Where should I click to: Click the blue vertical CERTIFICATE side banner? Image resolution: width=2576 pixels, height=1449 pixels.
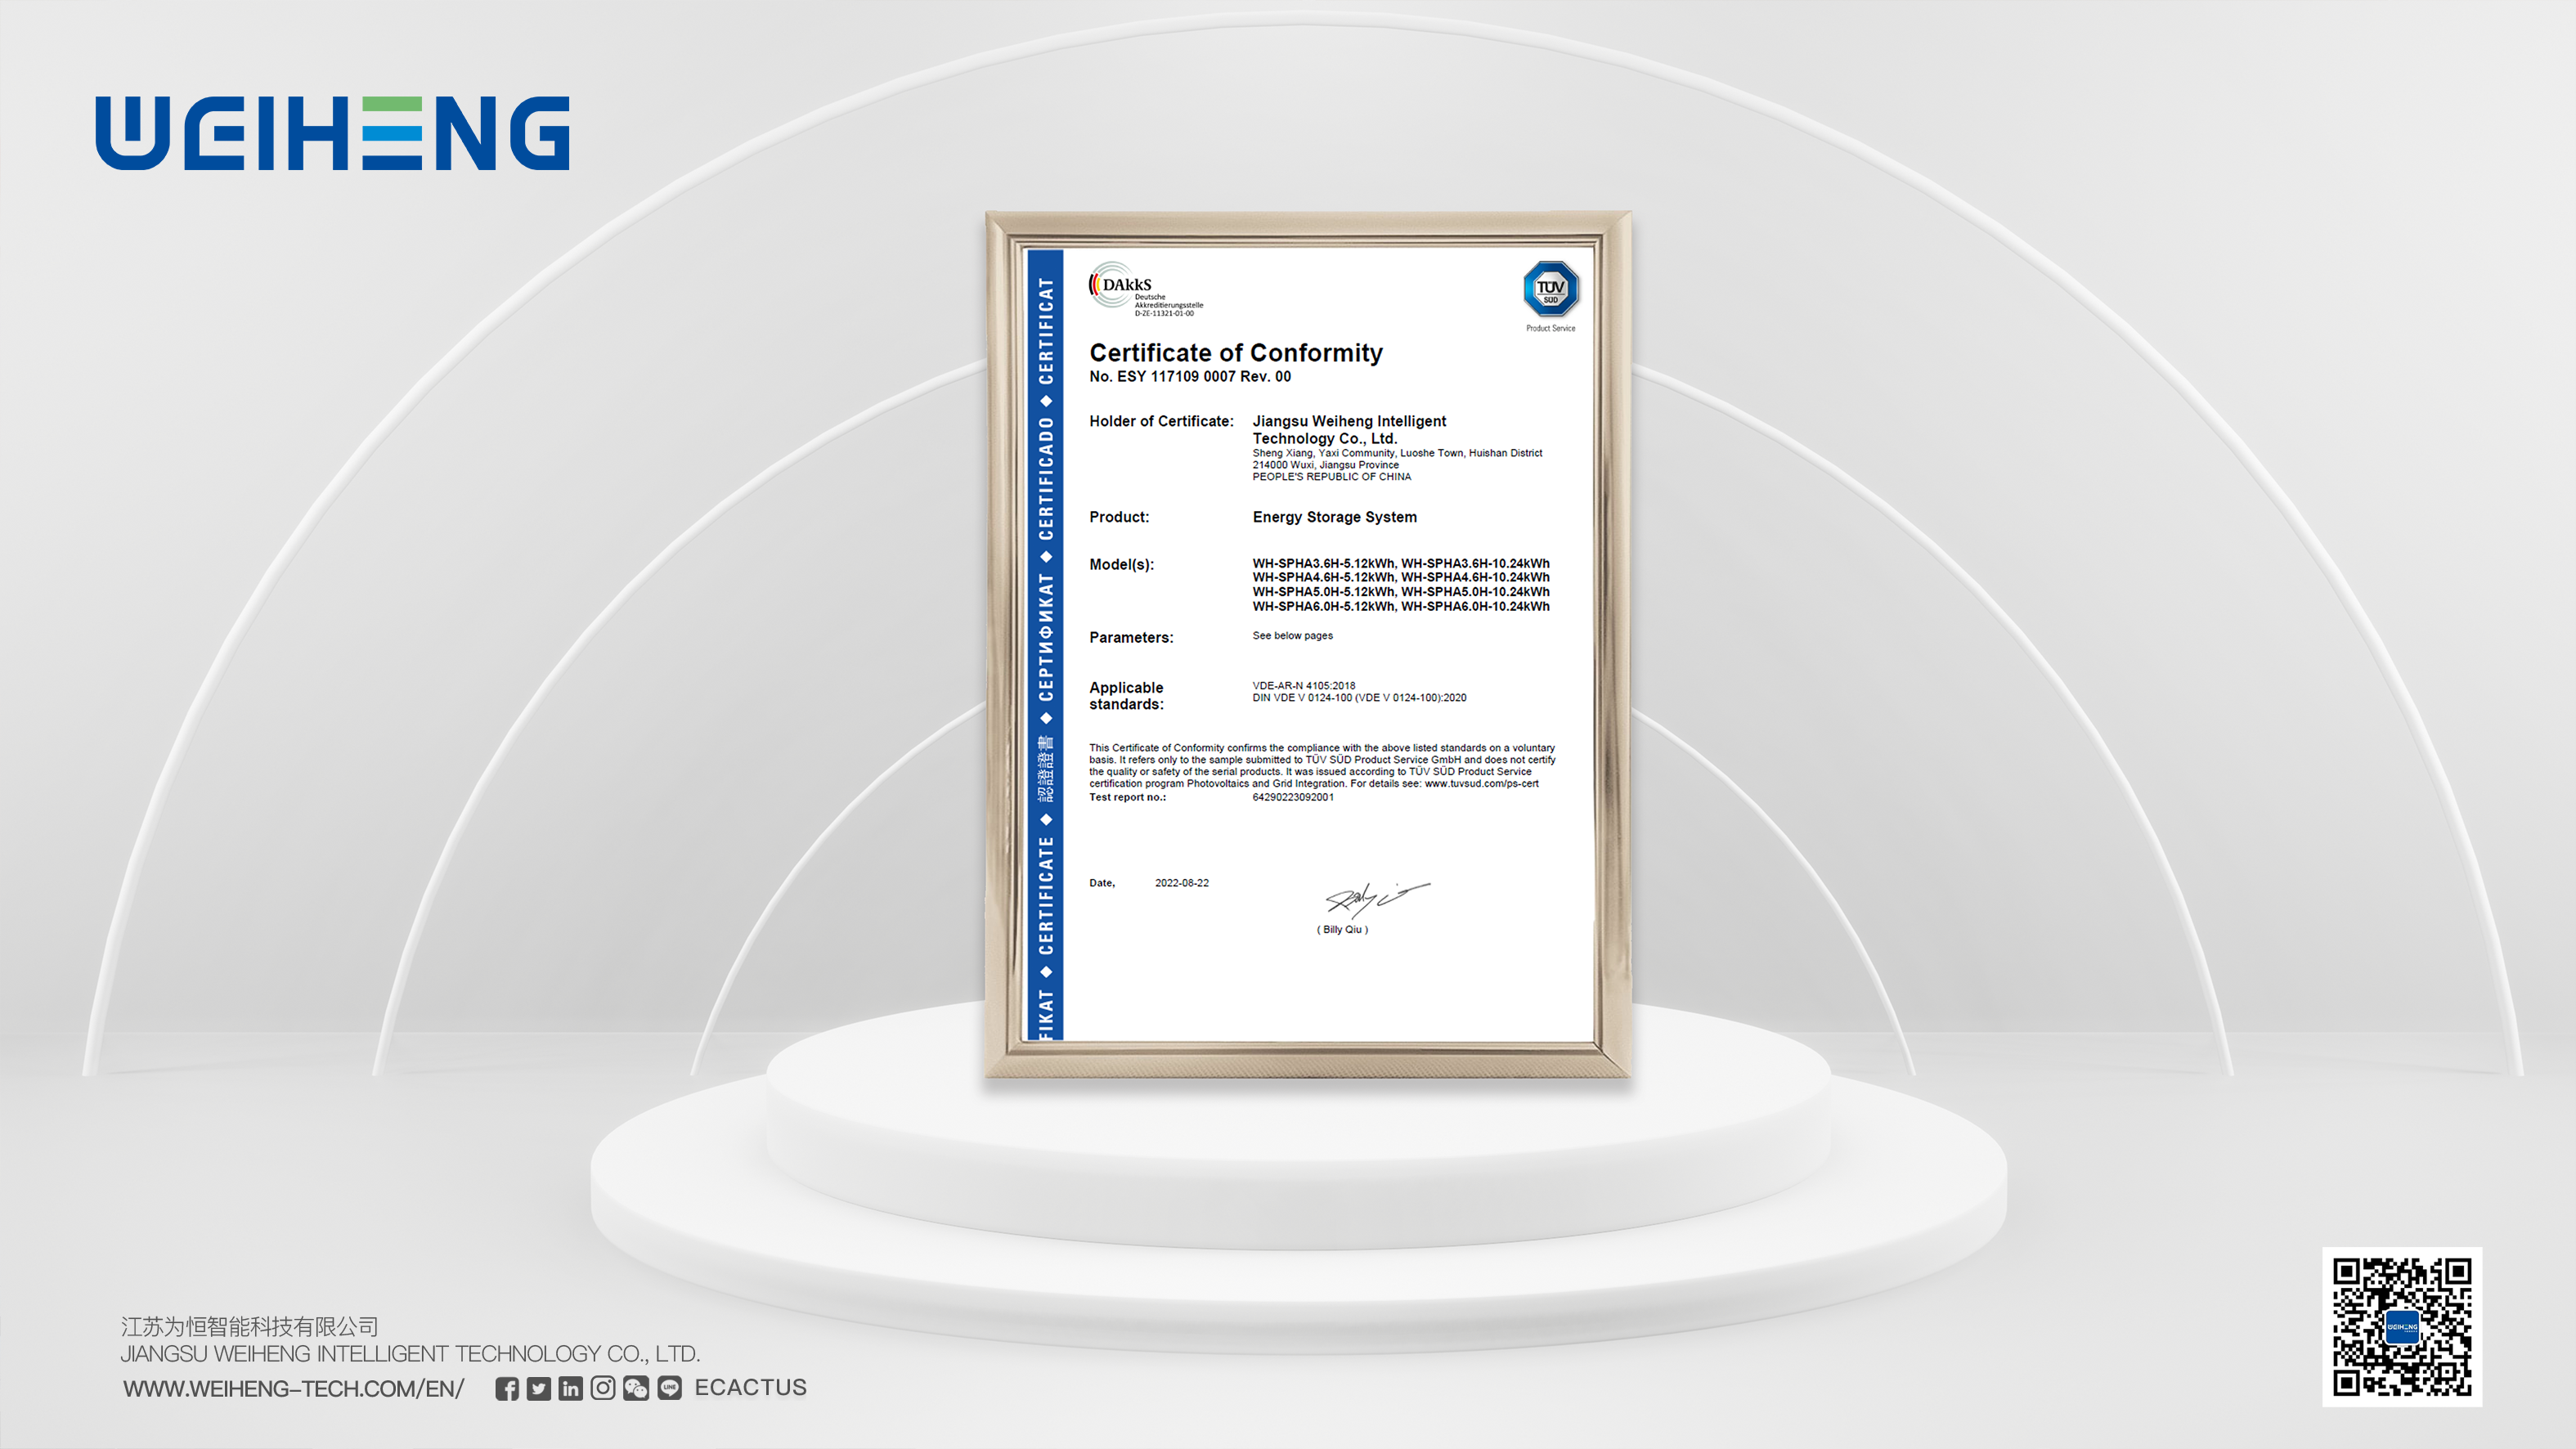(1046, 645)
